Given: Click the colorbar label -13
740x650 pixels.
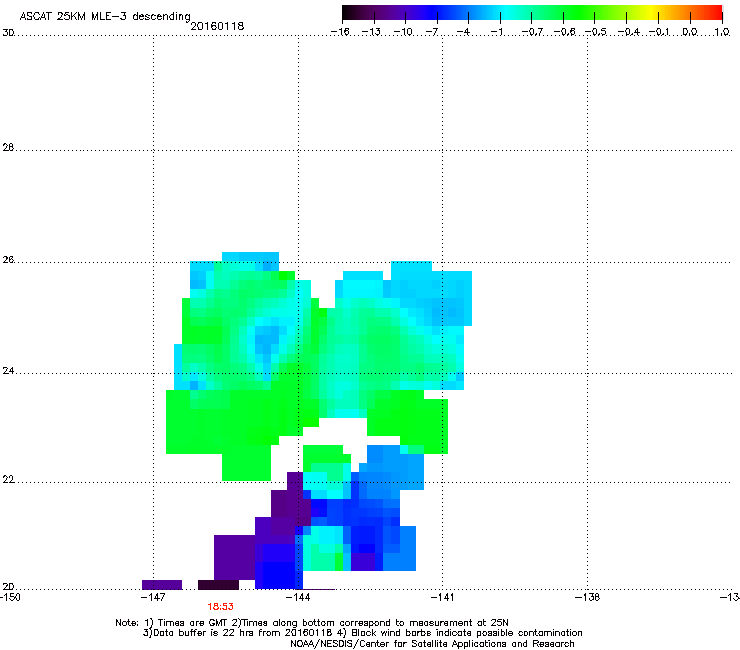Looking at the screenshot, I should 371,32.
